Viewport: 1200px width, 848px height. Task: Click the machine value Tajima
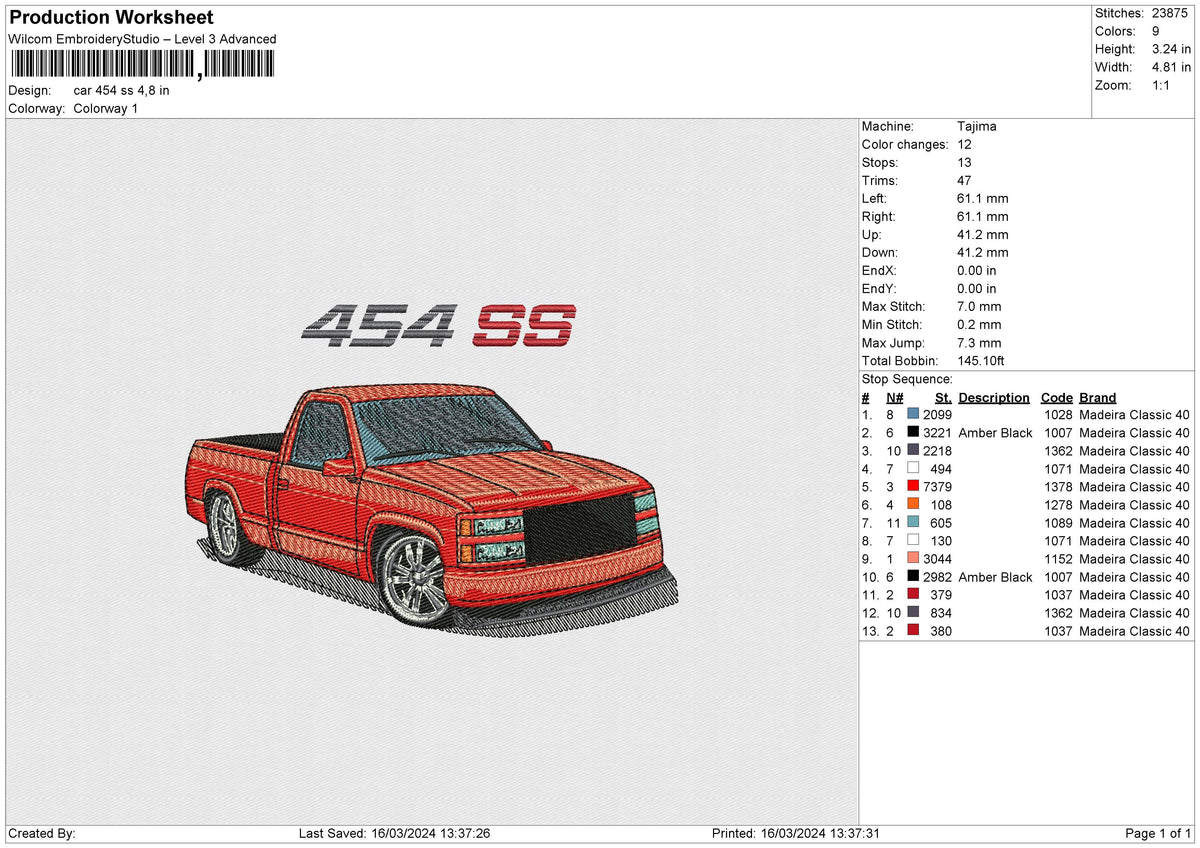977,126
